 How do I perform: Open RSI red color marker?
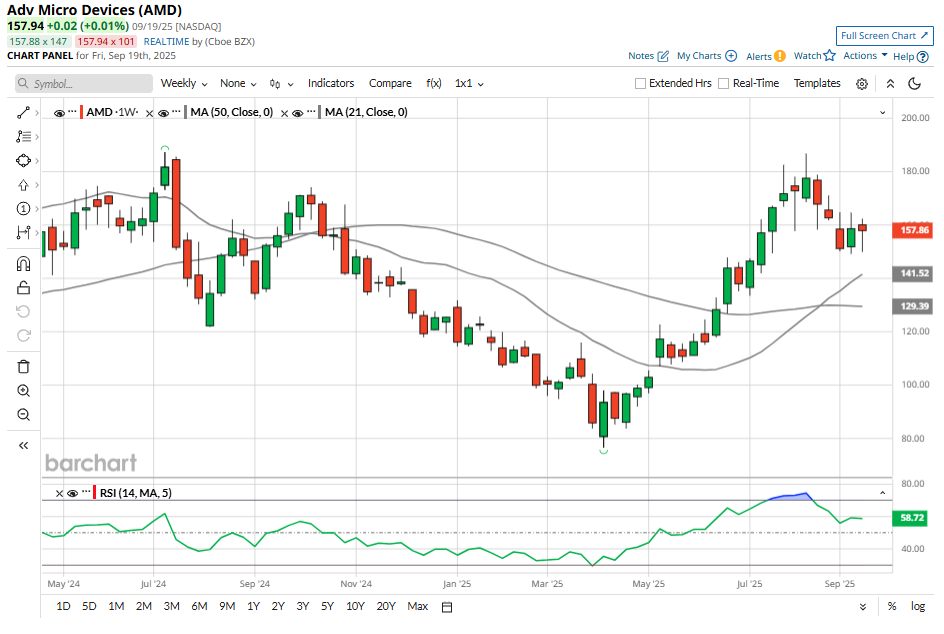(95, 493)
